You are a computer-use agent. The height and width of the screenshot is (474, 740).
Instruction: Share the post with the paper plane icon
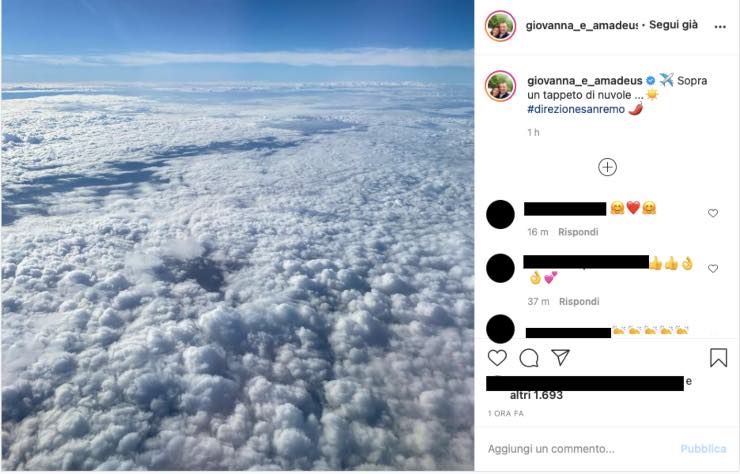coord(561,357)
